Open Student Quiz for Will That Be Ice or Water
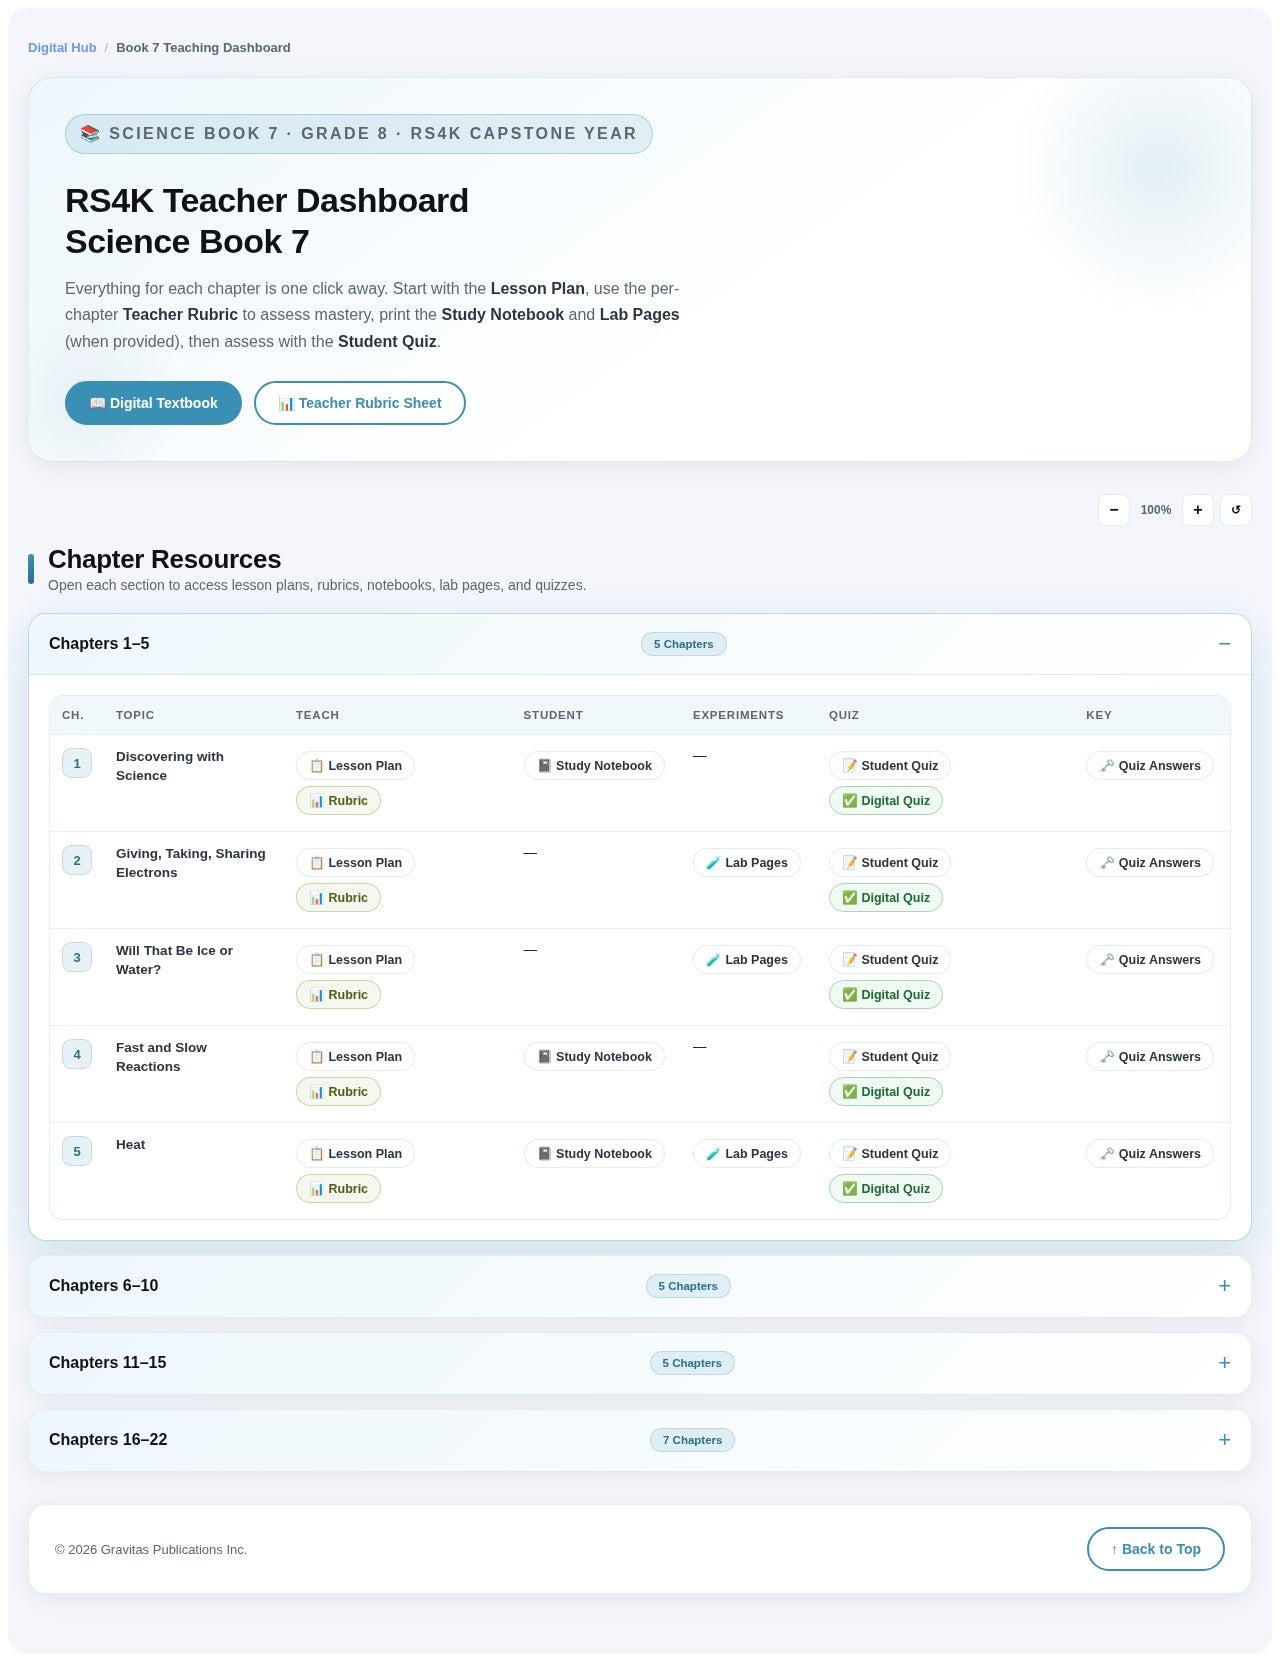The height and width of the screenshot is (1662, 1280). [890, 960]
